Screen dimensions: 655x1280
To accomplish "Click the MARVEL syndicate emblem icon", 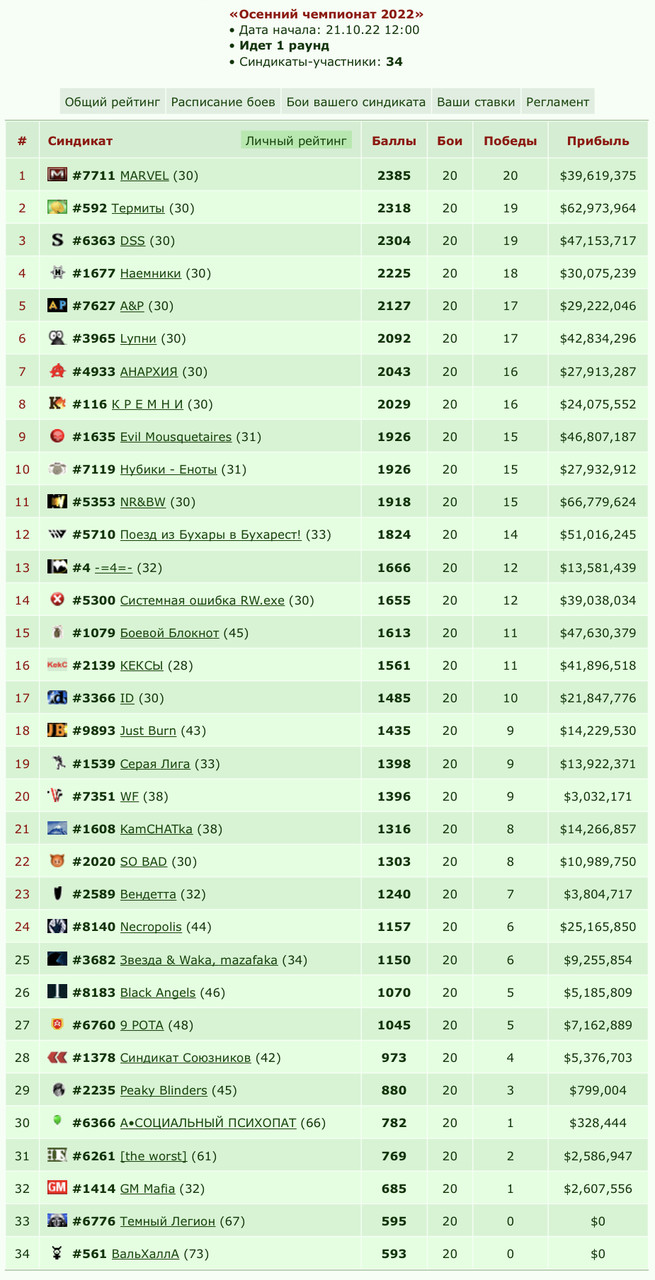I will coord(57,175).
